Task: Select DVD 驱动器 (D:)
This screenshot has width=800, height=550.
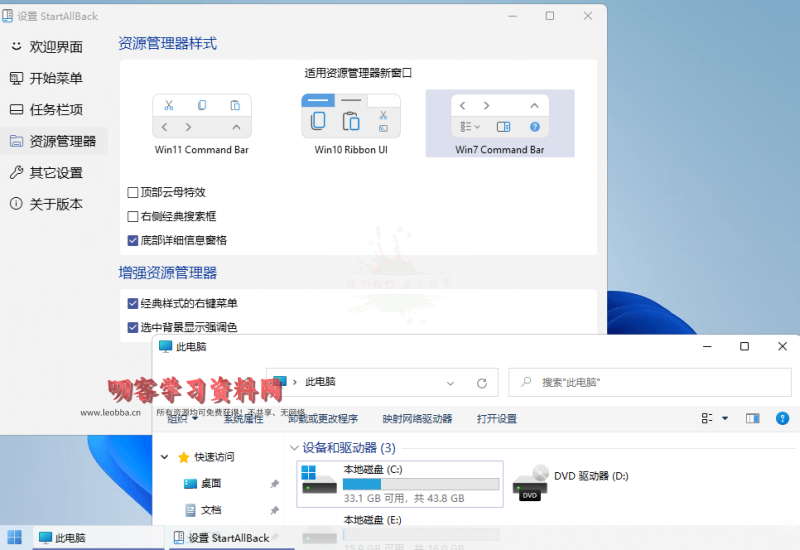Action: [x=591, y=476]
